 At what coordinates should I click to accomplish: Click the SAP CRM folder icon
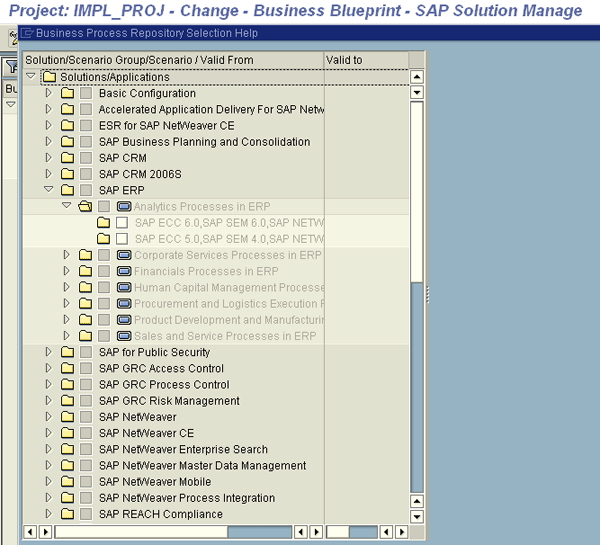click(67, 158)
